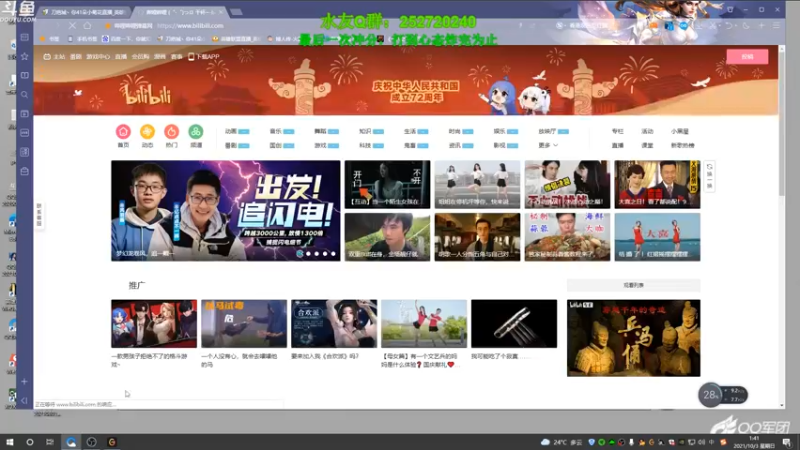800x450 pixels.
Task: Select the first carousel indicator dot
Action: click(300, 254)
